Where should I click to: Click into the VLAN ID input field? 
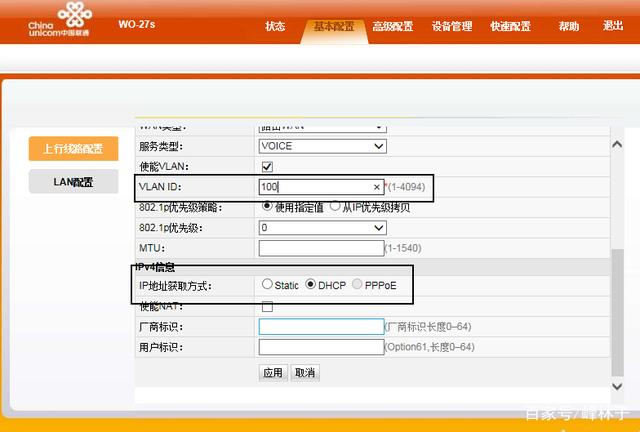[322, 187]
